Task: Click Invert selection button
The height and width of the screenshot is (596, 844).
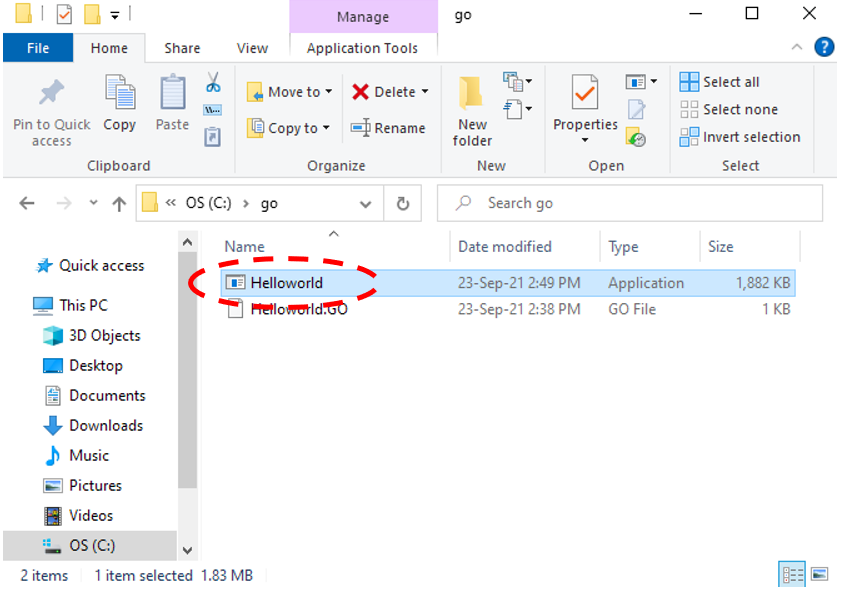Action: (740, 137)
